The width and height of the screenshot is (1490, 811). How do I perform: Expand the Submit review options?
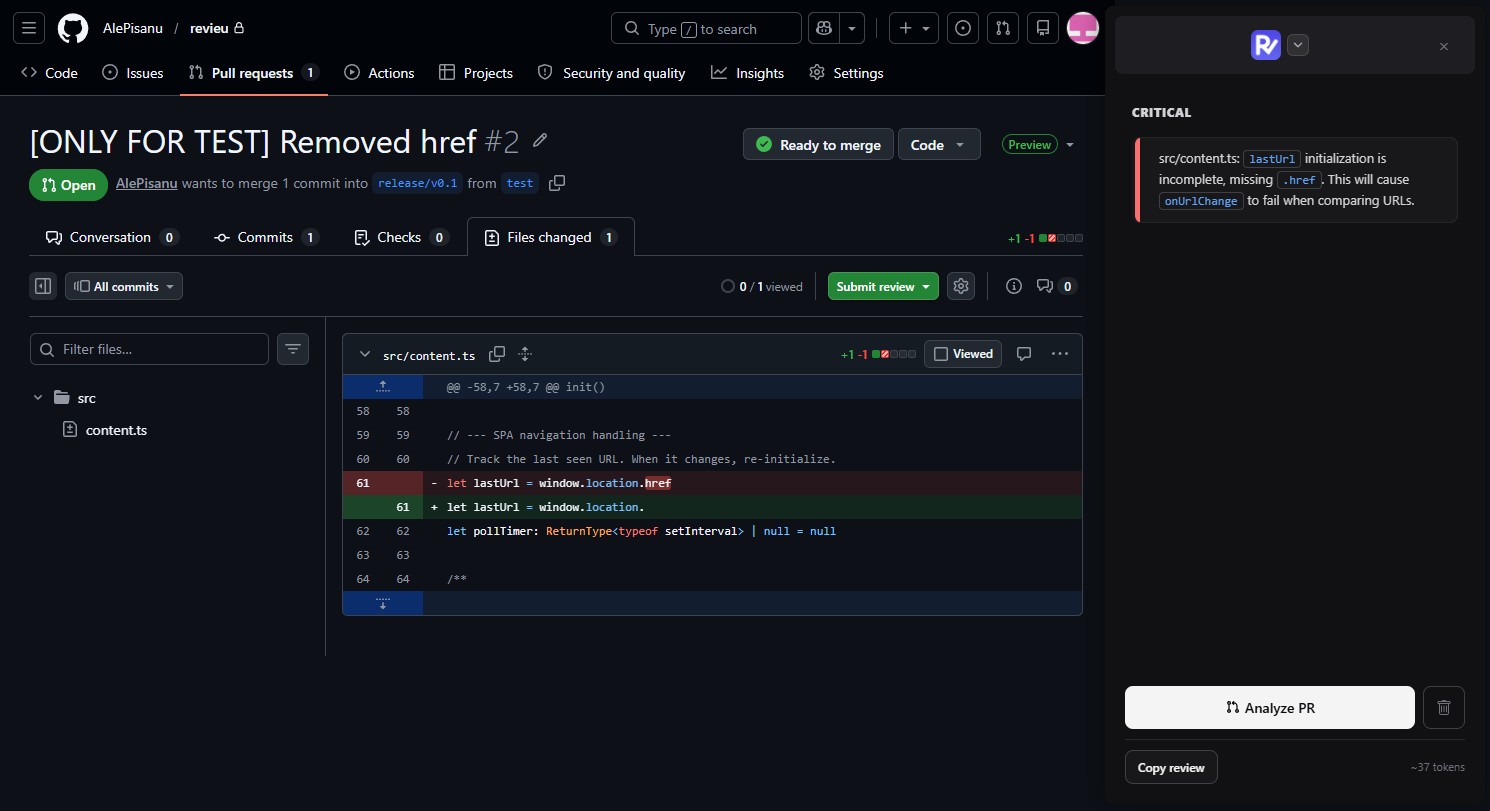(925, 286)
